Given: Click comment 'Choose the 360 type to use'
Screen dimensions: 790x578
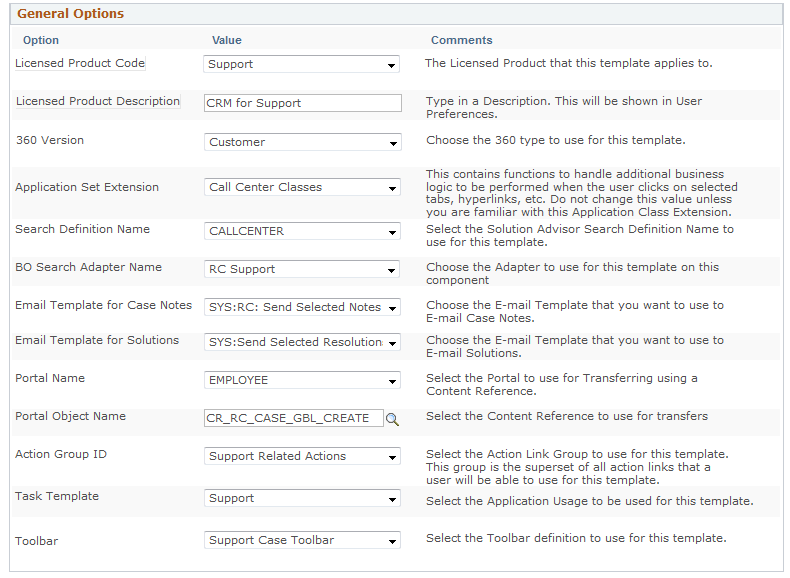Looking at the screenshot, I should click(x=556, y=140).
